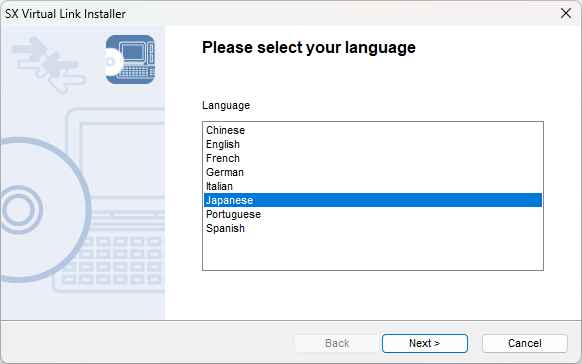Choose Italian from the list
The image size is (582, 364).
pyautogui.click(x=373, y=186)
